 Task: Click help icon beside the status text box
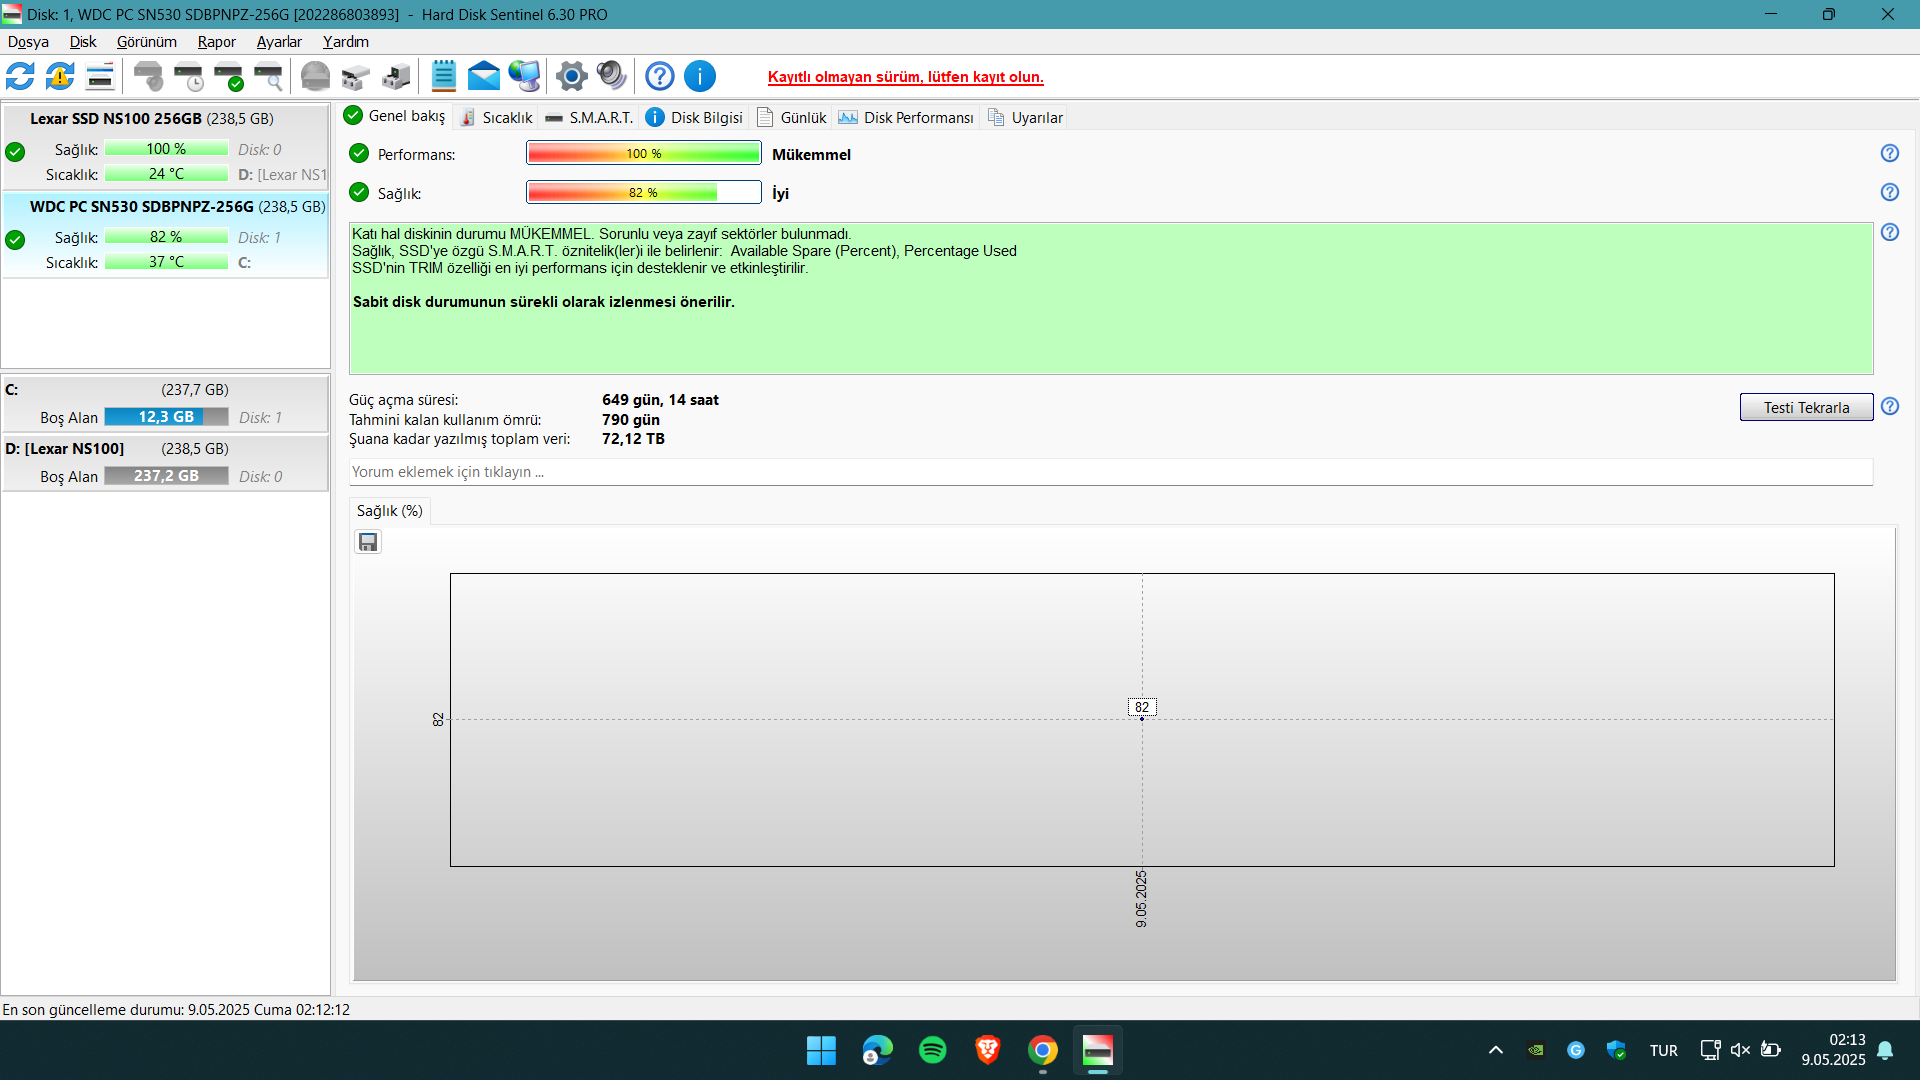(x=1890, y=232)
